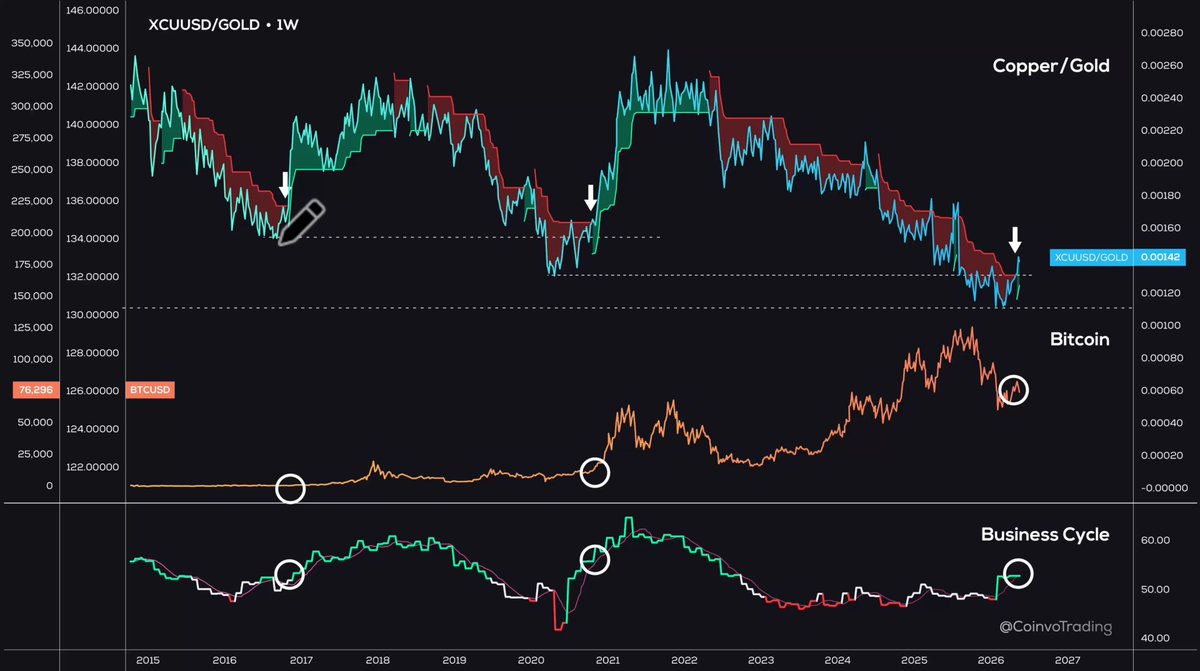Click the 50.00 Business Cycle scale value
Screen dimensions: 1200x671
pyautogui.click(x=1155, y=589)
